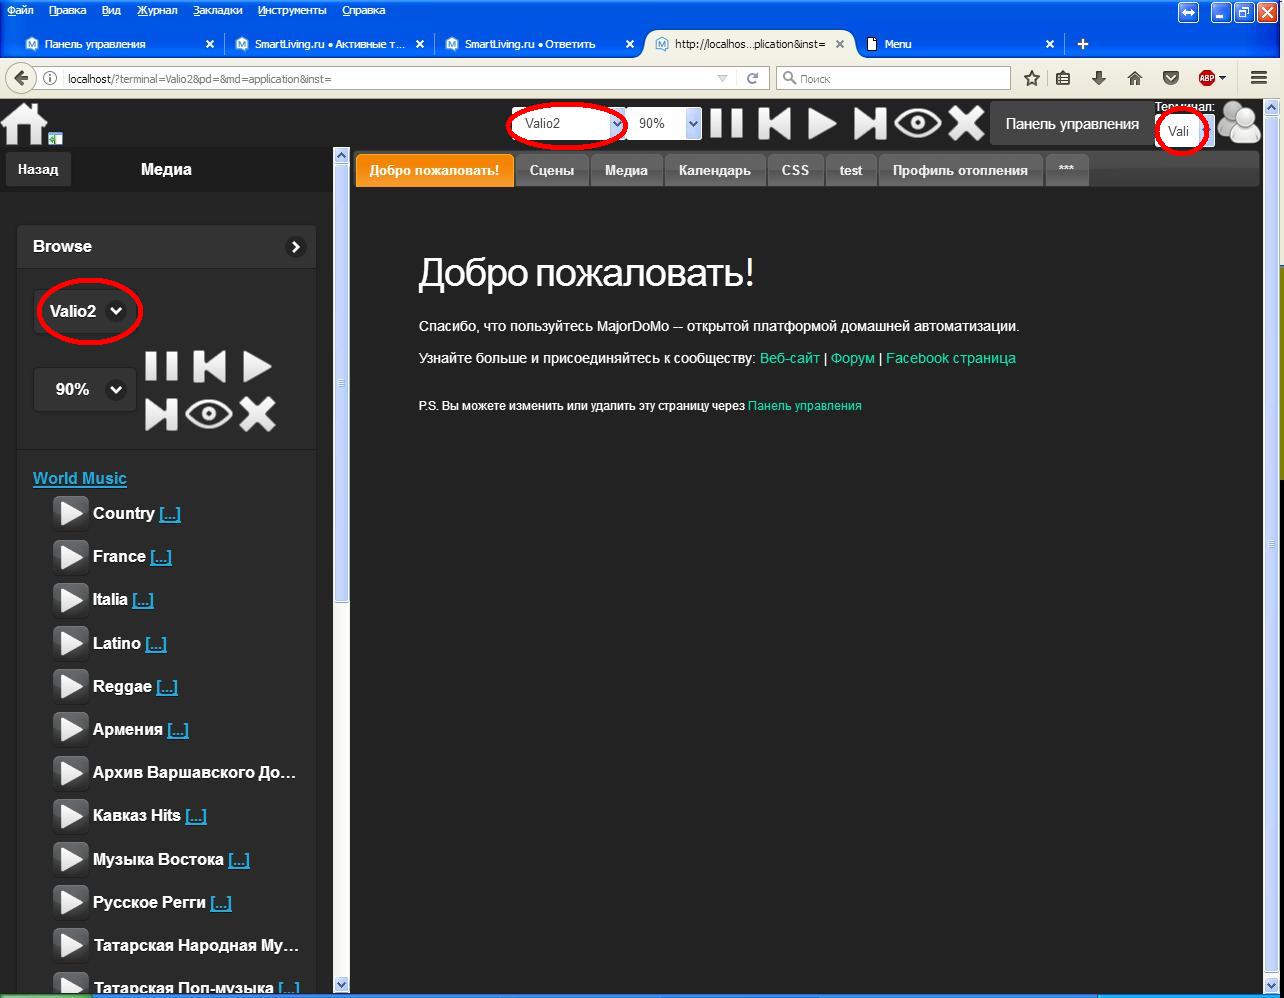Open the World Music link
The width and height of the screenshot is (1284, 998).
point(80,478)
